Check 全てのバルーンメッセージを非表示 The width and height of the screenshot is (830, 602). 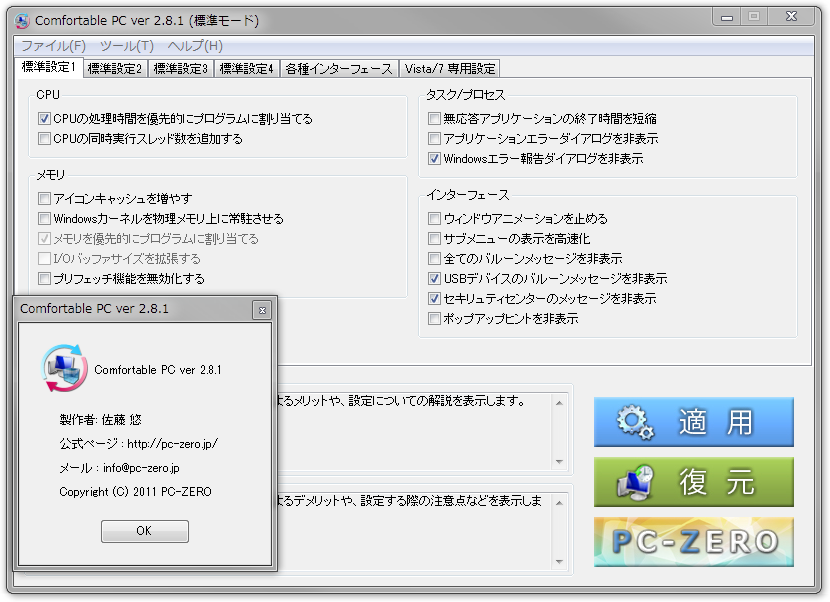click(434, 258)
